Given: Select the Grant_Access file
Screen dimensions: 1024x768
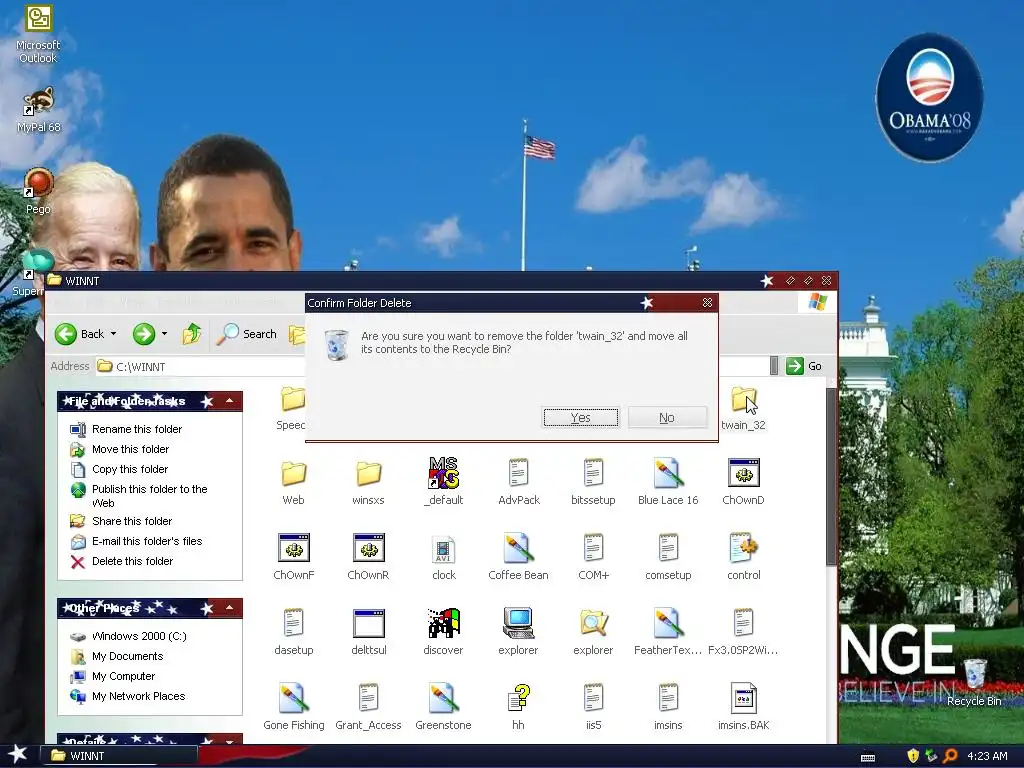Looking at the screenshot, I should tap(368, 707).
